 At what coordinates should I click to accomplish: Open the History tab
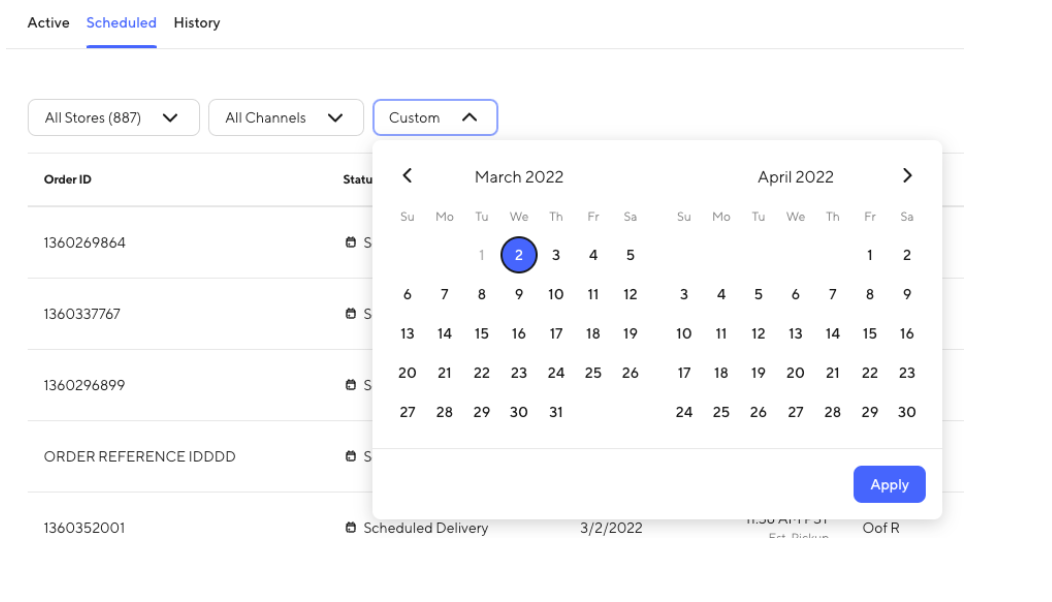196,23
